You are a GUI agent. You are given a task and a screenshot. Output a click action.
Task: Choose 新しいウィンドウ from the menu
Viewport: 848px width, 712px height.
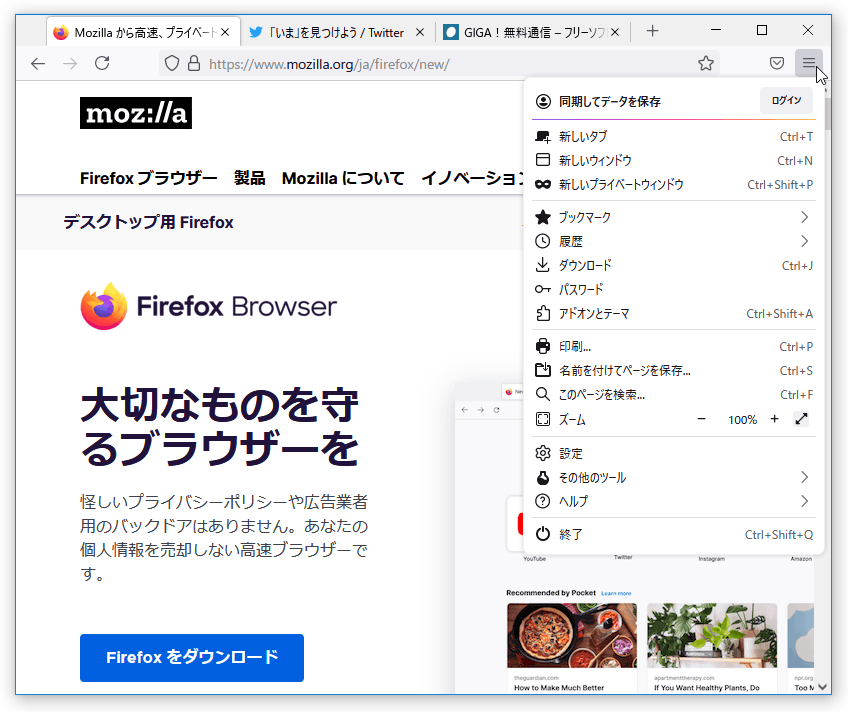tap(674, 161)
